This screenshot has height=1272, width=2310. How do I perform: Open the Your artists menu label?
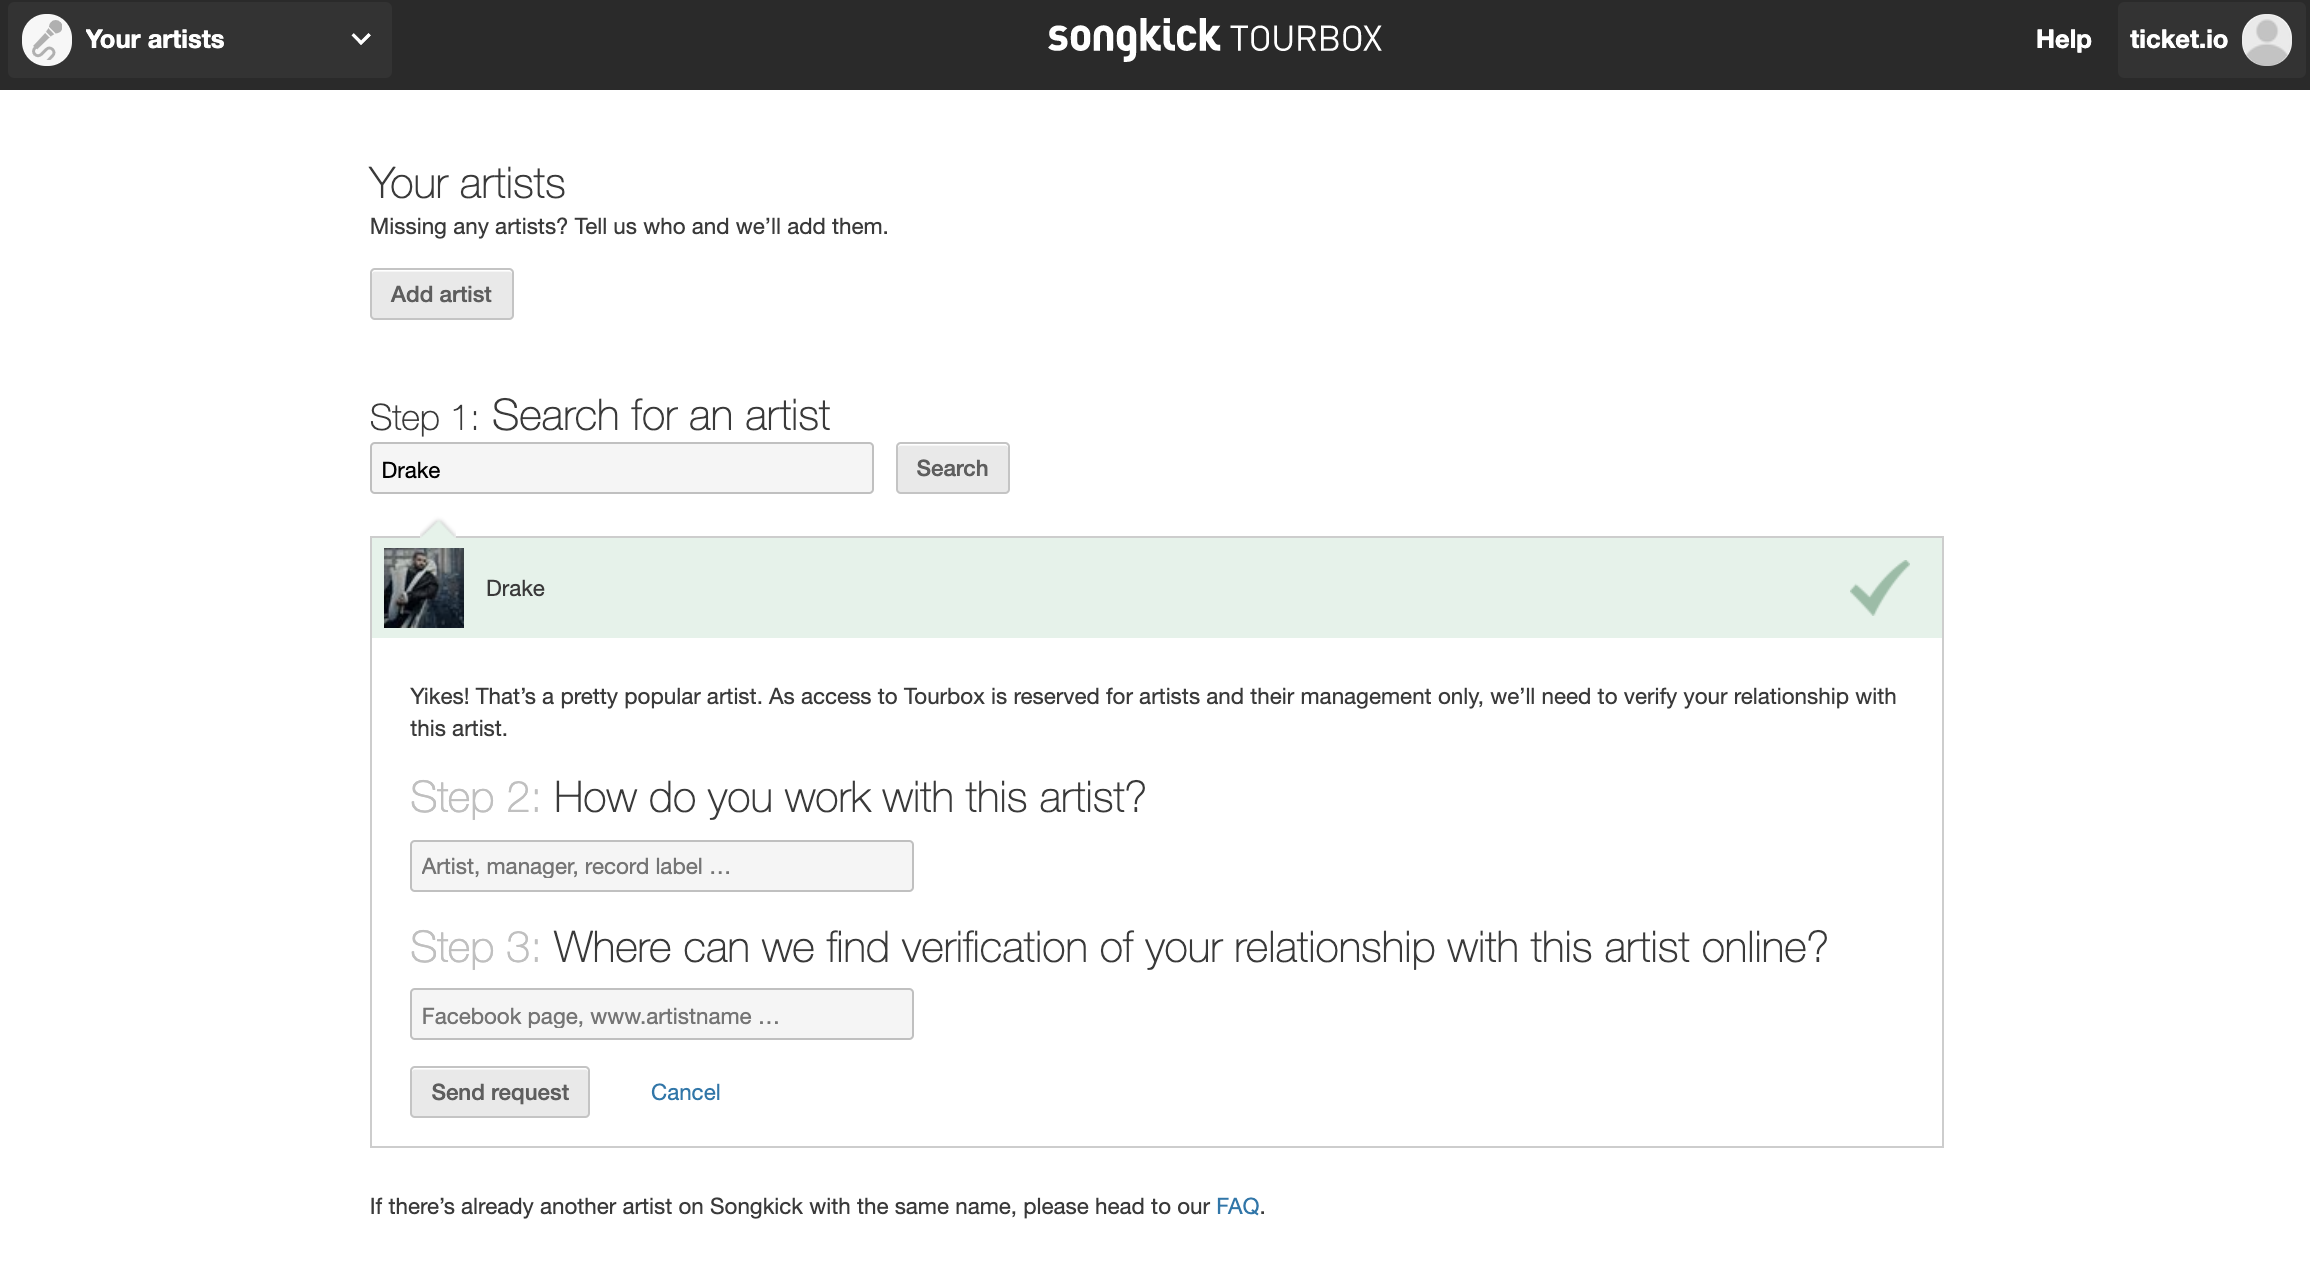(x=154, y=39)
